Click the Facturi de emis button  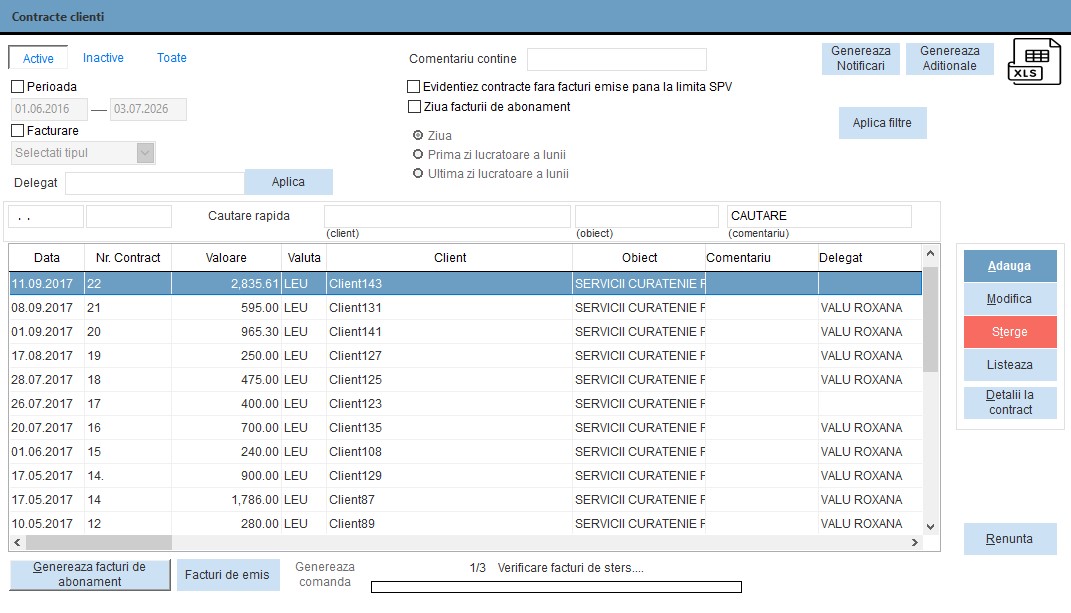pos(227,575)
